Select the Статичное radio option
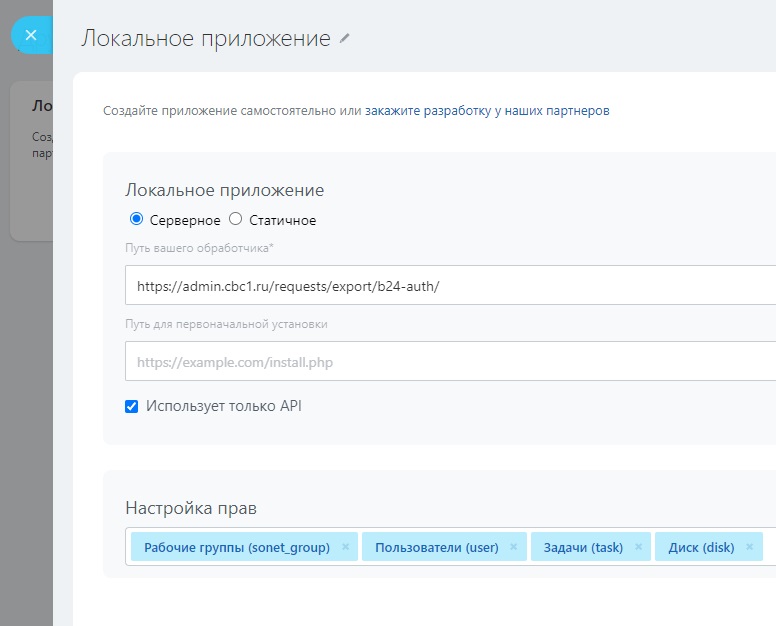This screenshot has width=776, height=626. (x=236, y=219)
